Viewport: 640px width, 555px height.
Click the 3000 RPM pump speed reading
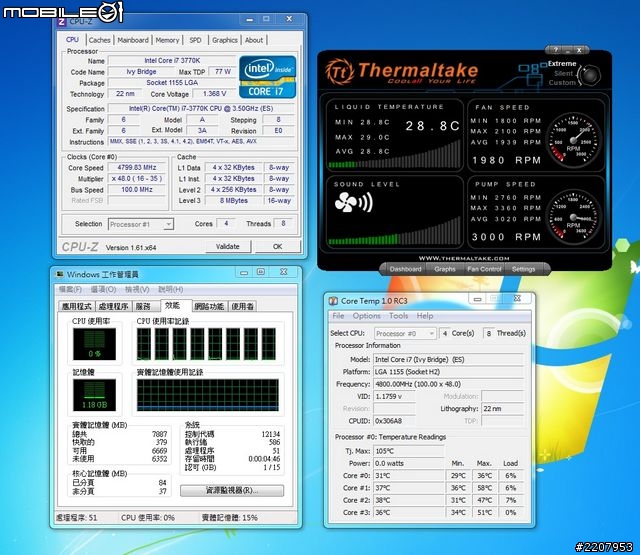coord(507,237)
